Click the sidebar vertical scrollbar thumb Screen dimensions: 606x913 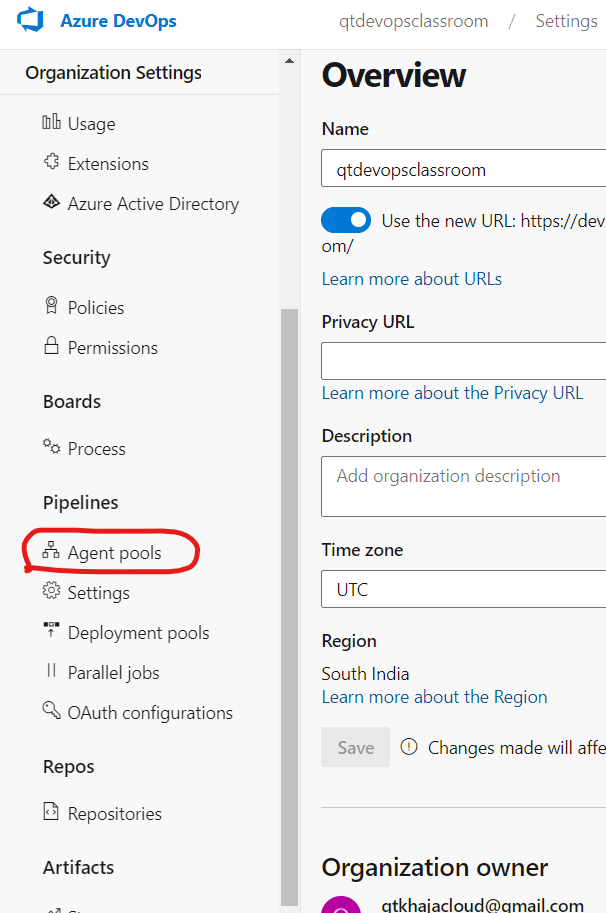289,607
